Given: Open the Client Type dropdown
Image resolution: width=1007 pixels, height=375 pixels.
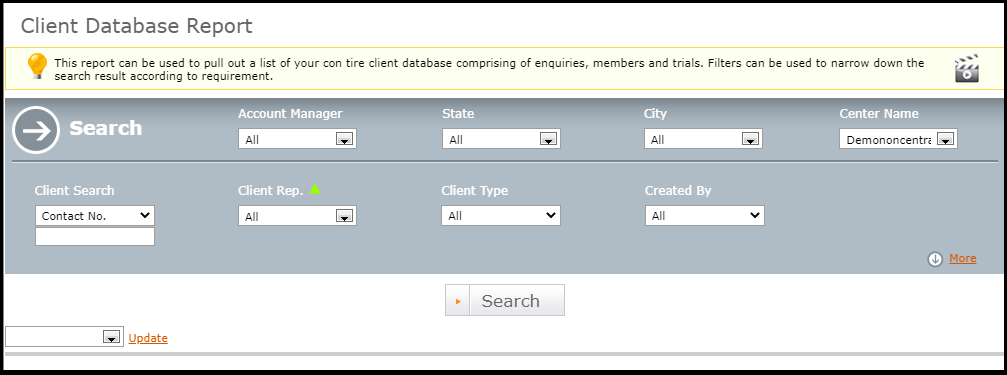Looking at the screenshot, I should 501,216.
